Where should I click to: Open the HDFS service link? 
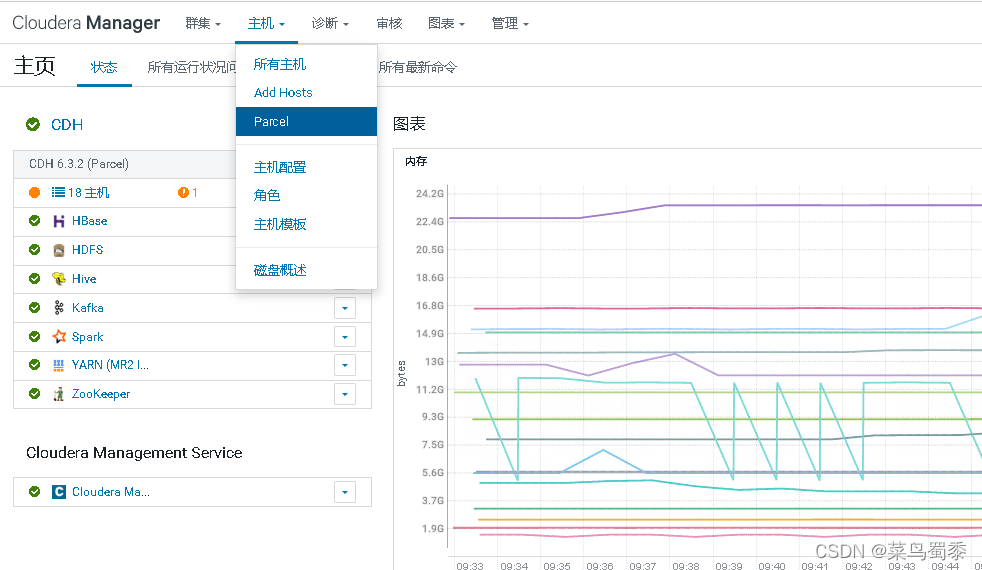pos(88,250)
